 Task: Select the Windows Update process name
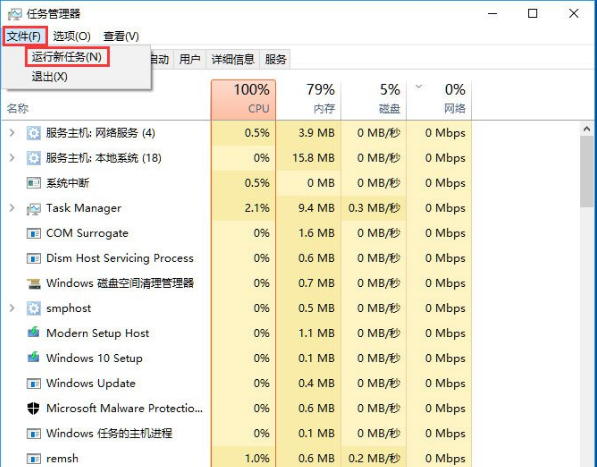91,383
